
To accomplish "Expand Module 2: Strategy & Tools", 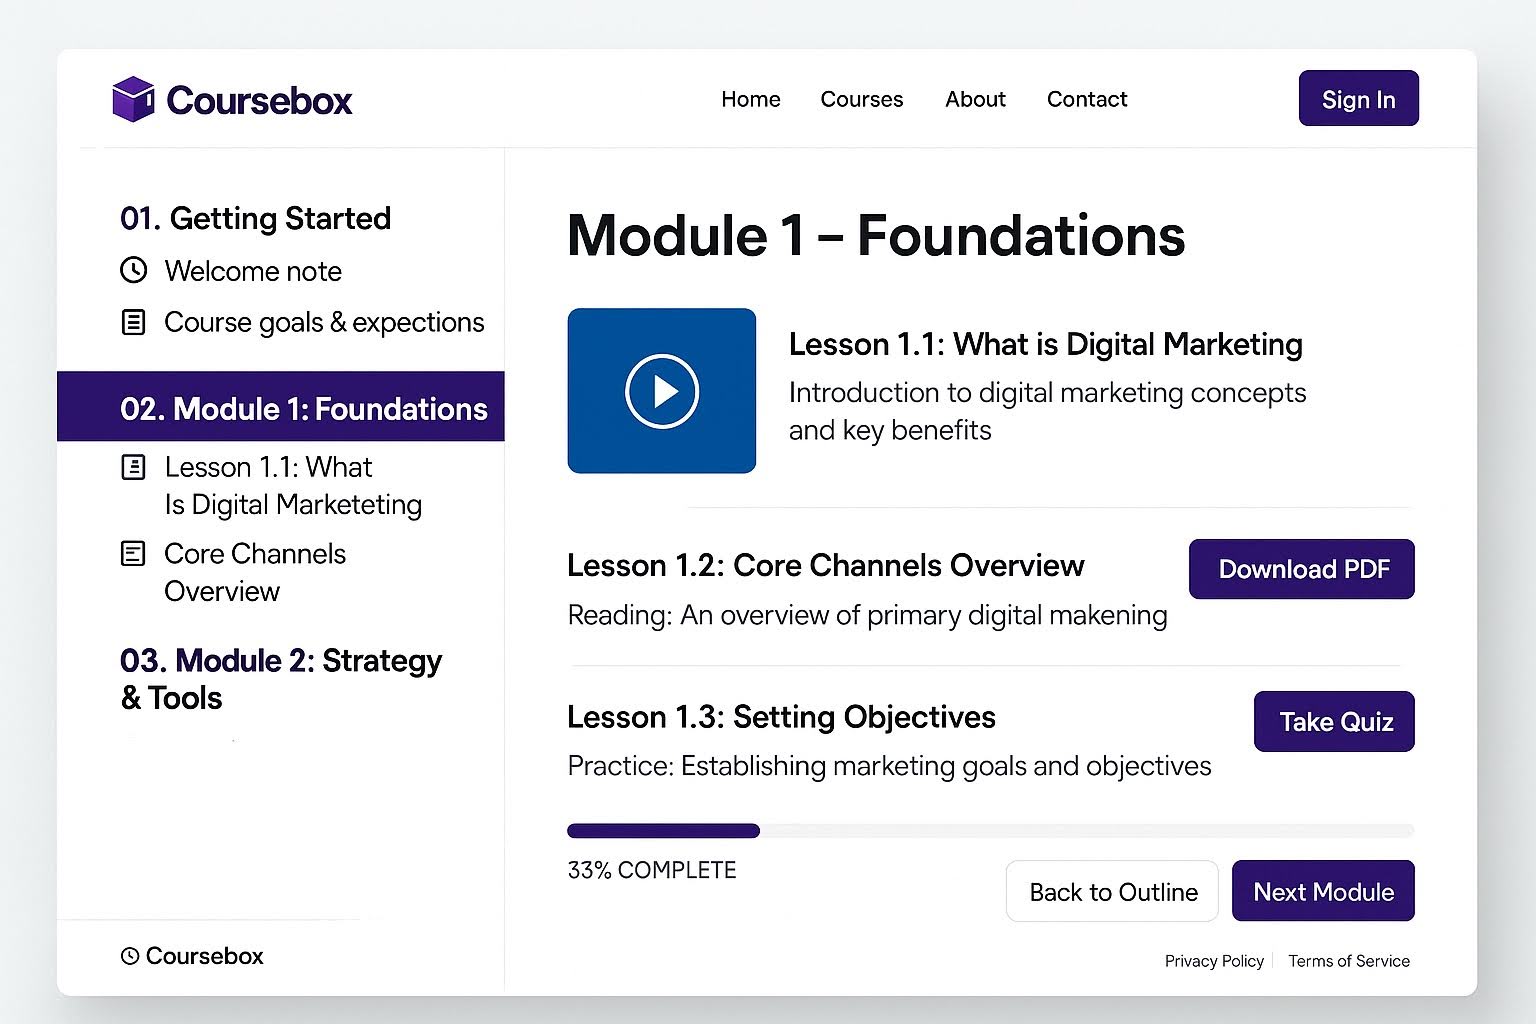I will coord(280,678).
